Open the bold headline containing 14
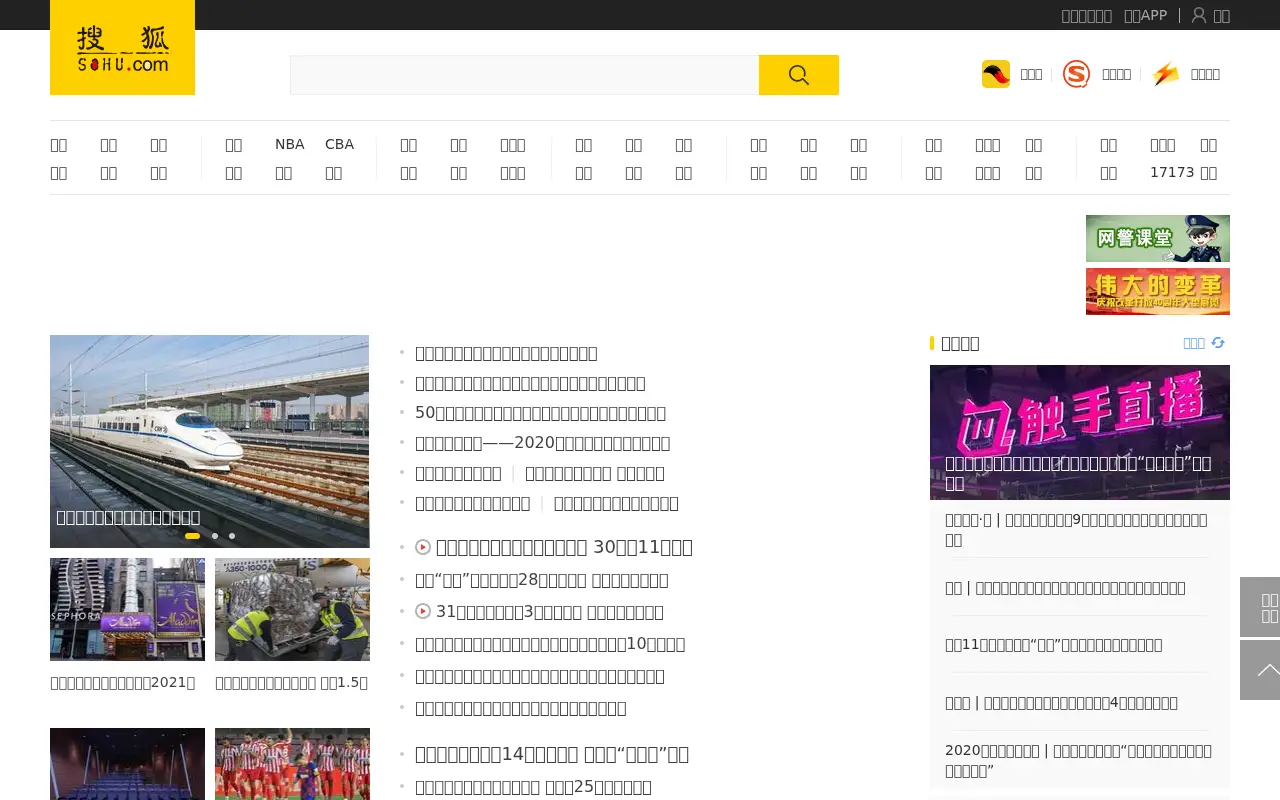This screenshot has height=800, width=1280. (x=552, y=754)
